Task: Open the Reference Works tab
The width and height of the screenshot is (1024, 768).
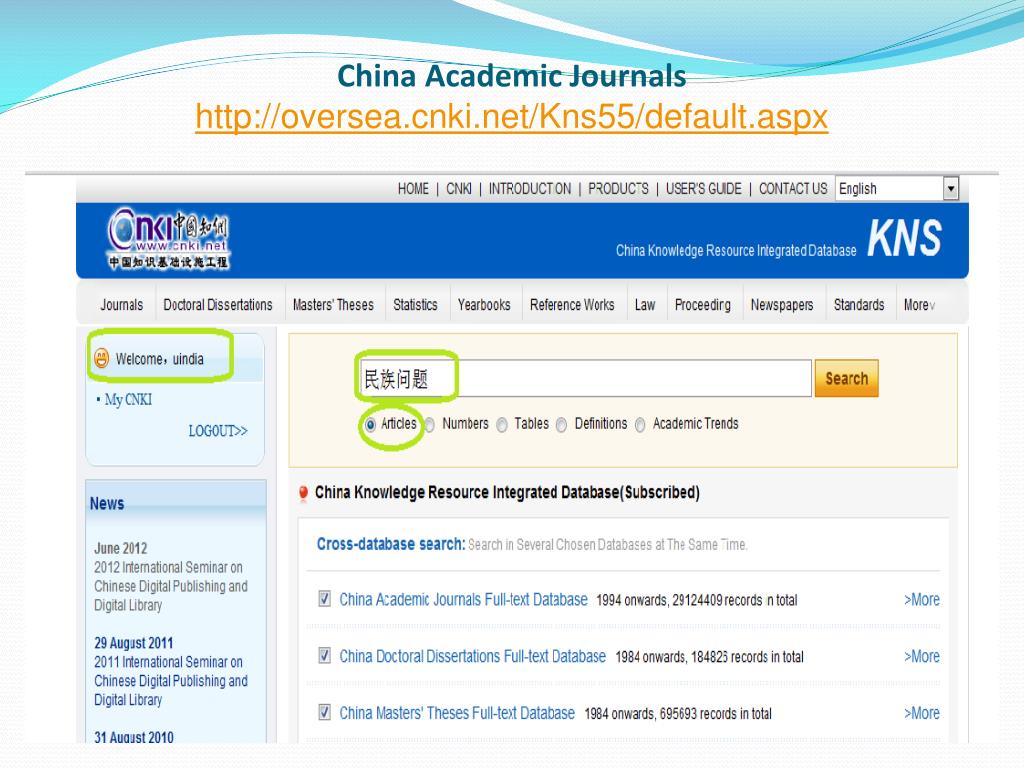Action: pyautogui.click(x=572, y=305)
